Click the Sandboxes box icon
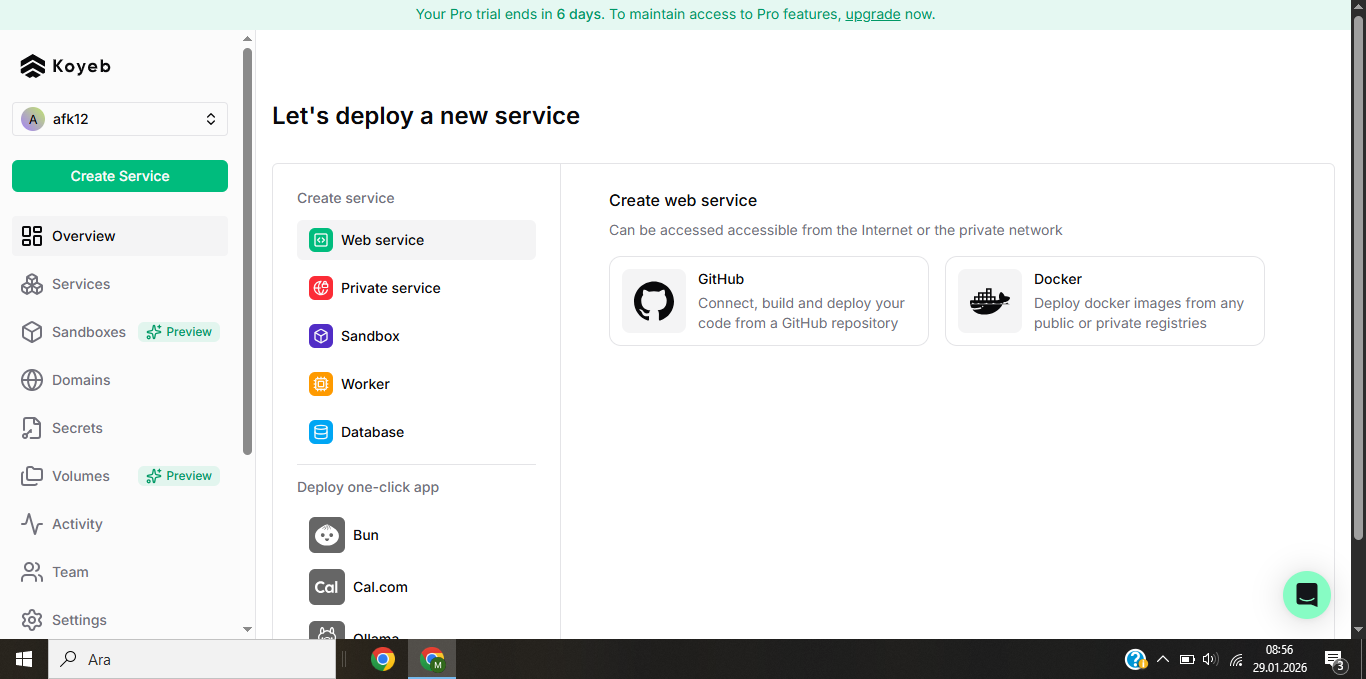 [32, 332]
